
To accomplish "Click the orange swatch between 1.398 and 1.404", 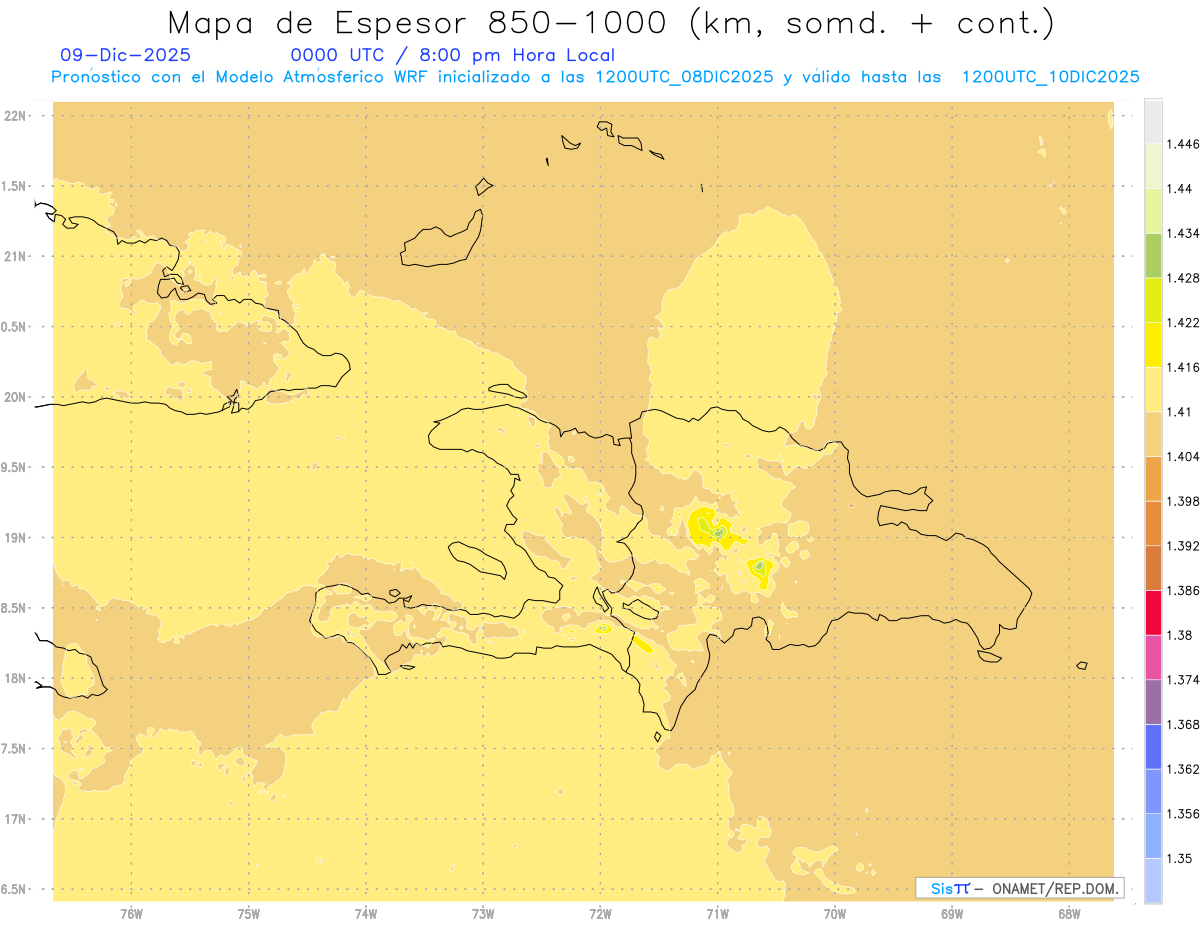I will [x=1153, y=479].
